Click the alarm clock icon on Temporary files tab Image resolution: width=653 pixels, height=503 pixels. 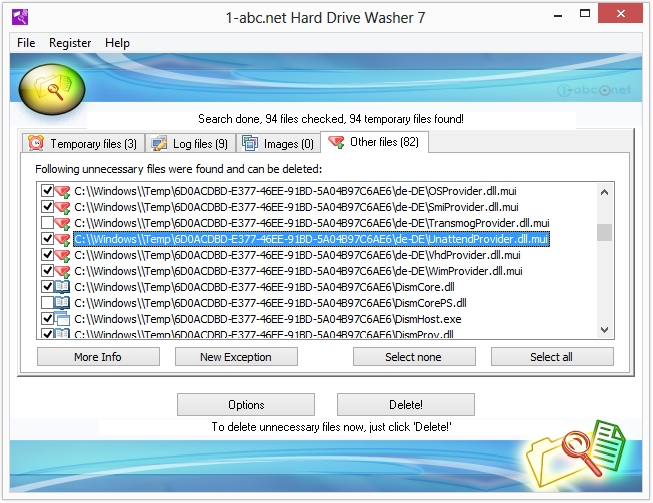tap(36, 143)
